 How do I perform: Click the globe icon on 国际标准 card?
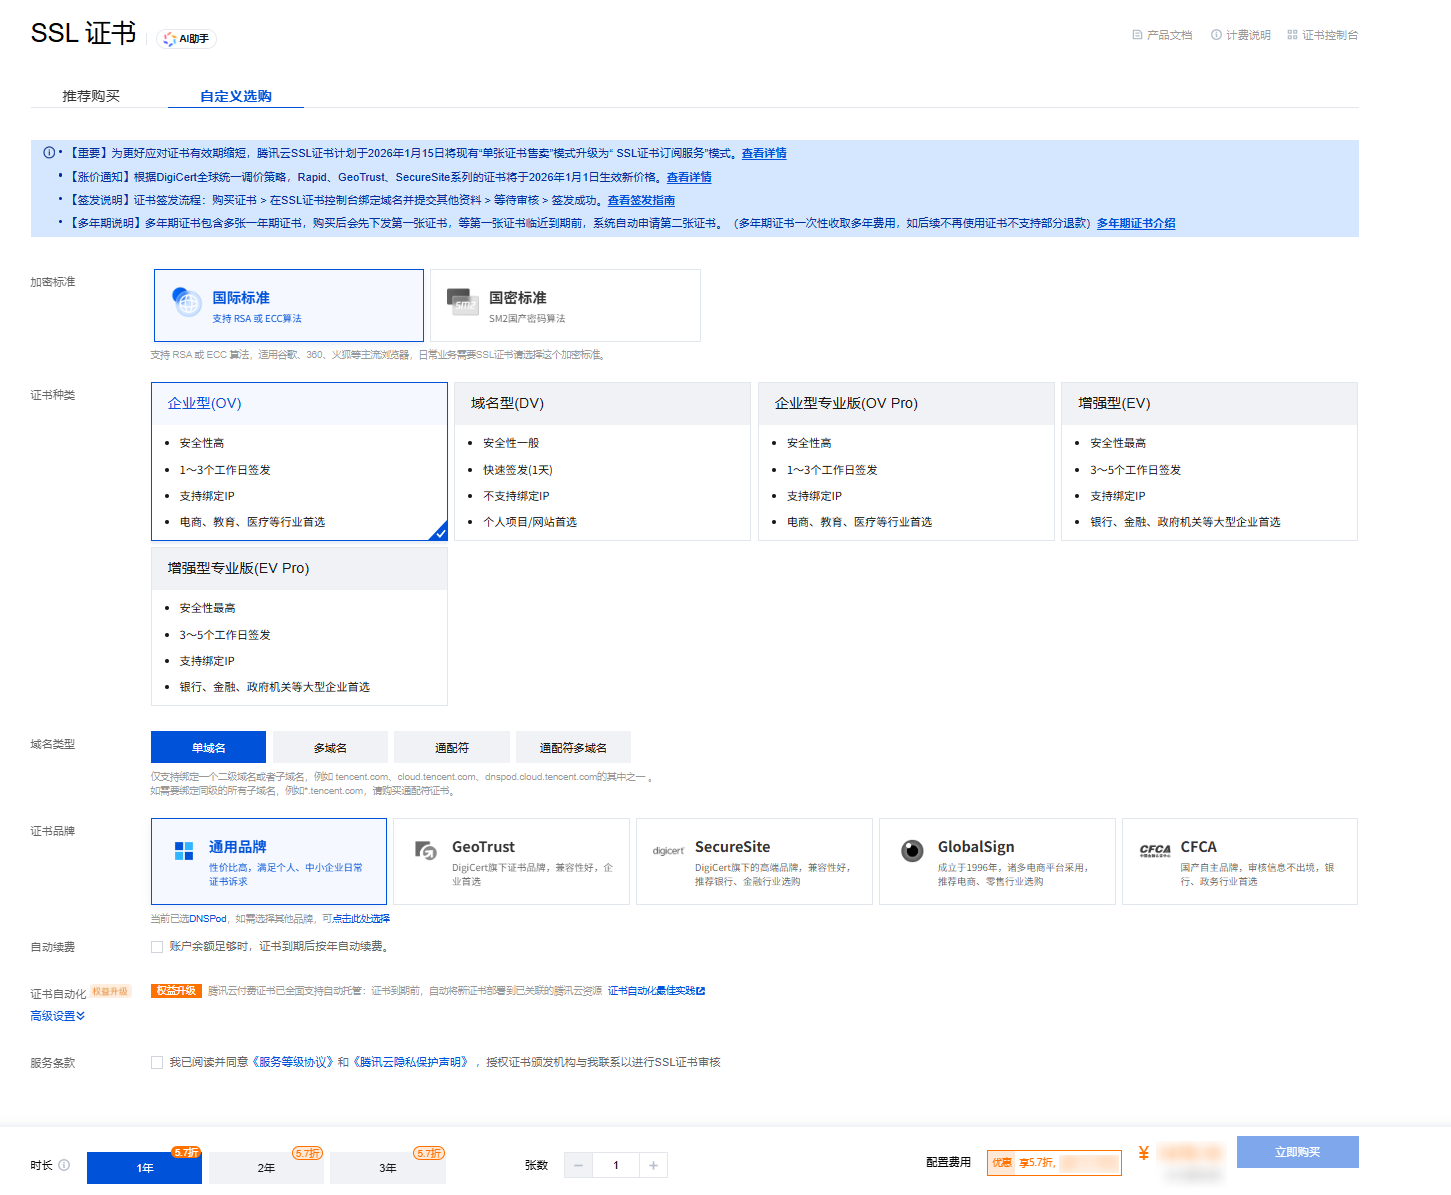187,302
